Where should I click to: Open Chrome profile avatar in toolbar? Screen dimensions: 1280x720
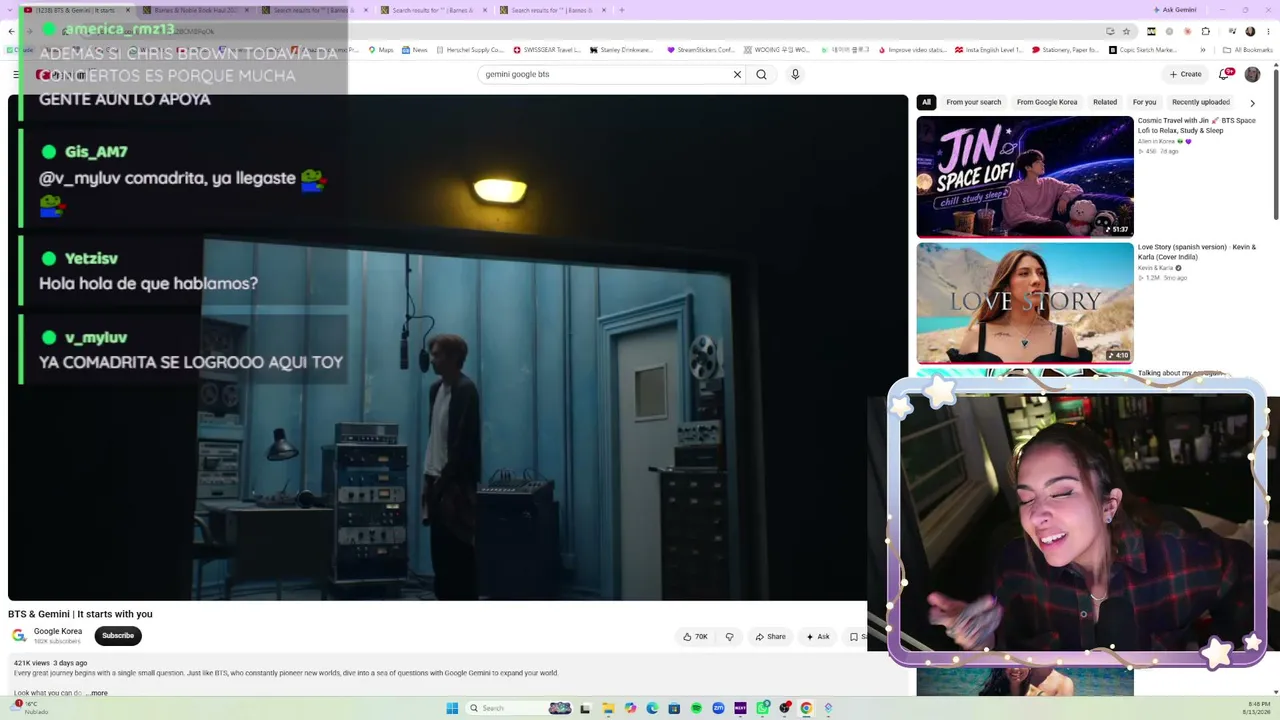tap(1250, 31)
